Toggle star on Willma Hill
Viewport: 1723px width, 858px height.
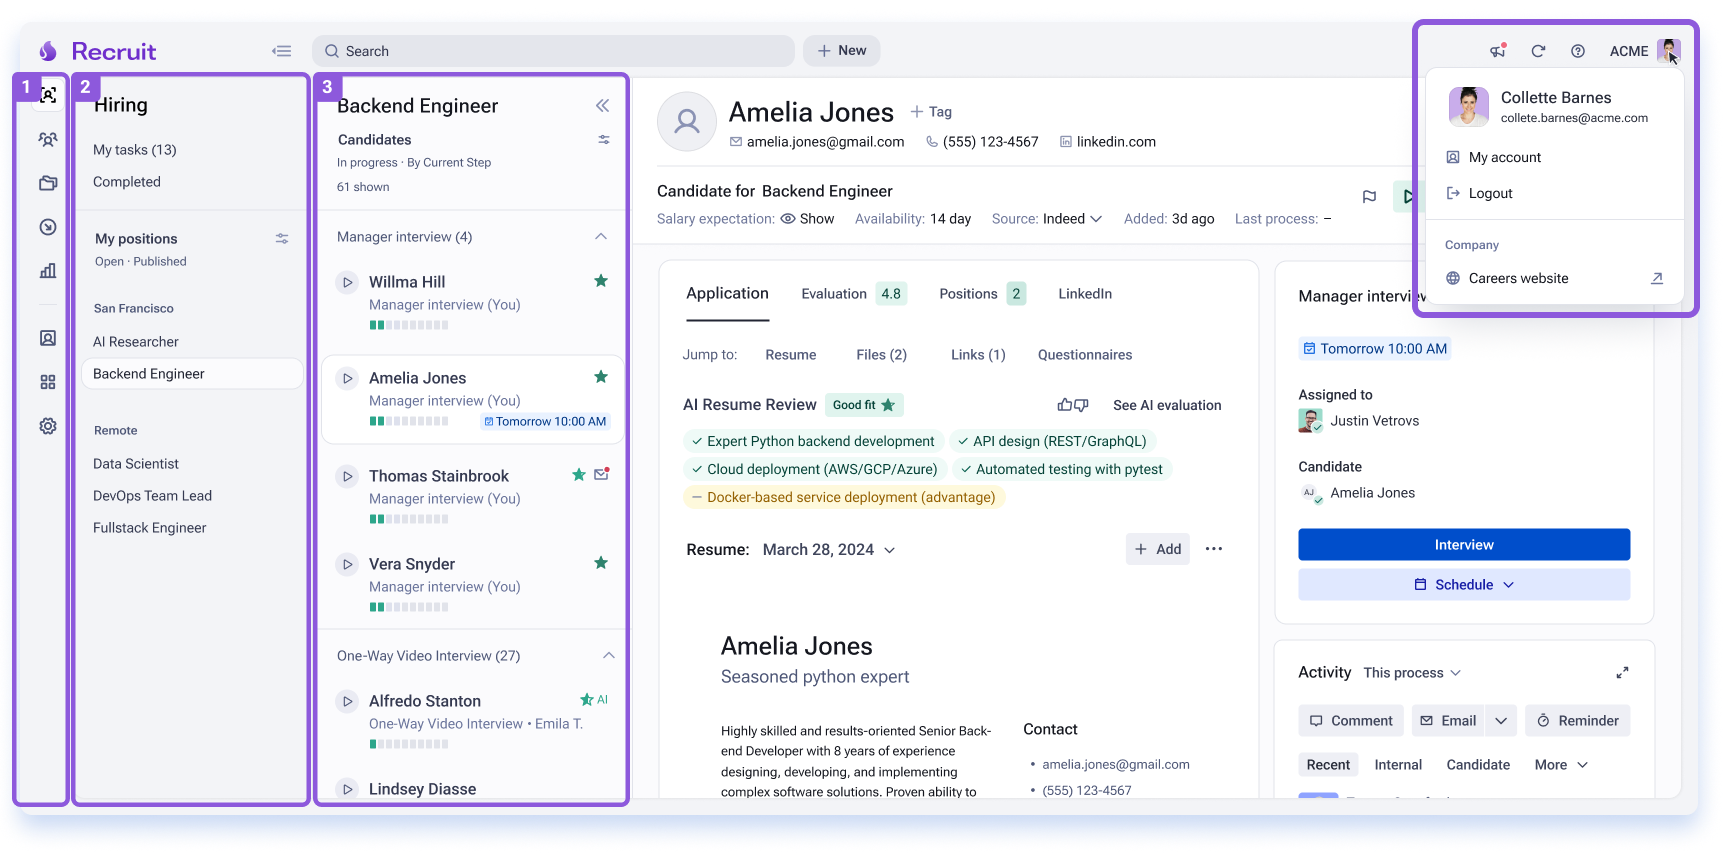601,281
